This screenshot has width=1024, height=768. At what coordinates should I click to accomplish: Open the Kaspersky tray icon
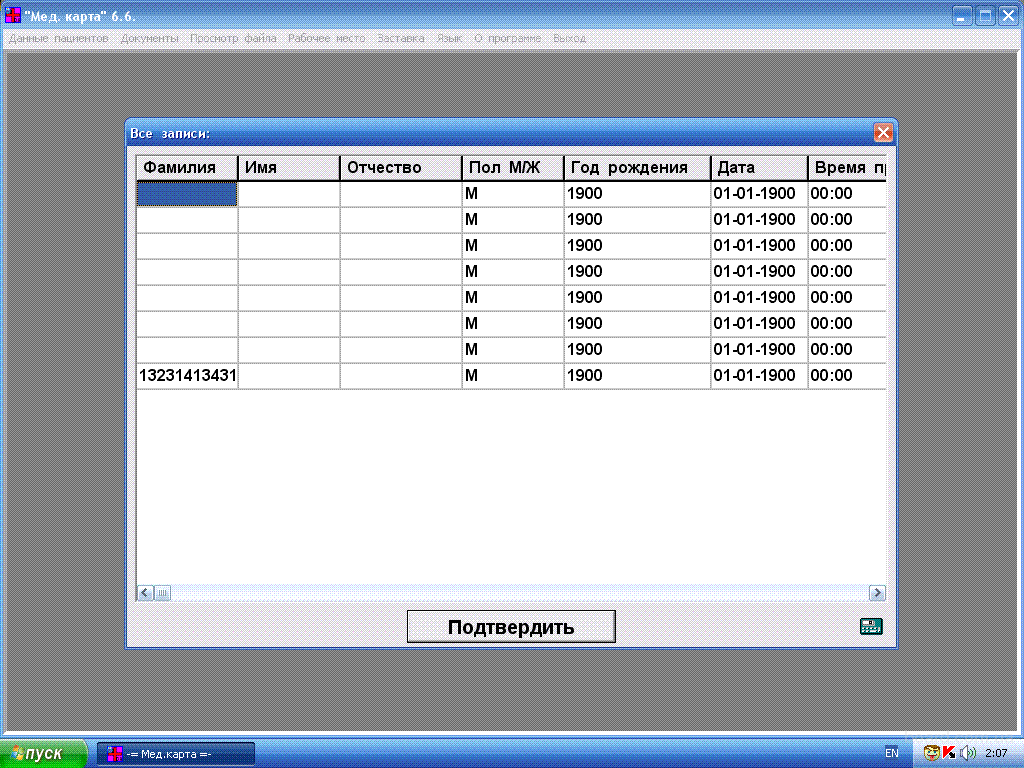pos(948,752)
